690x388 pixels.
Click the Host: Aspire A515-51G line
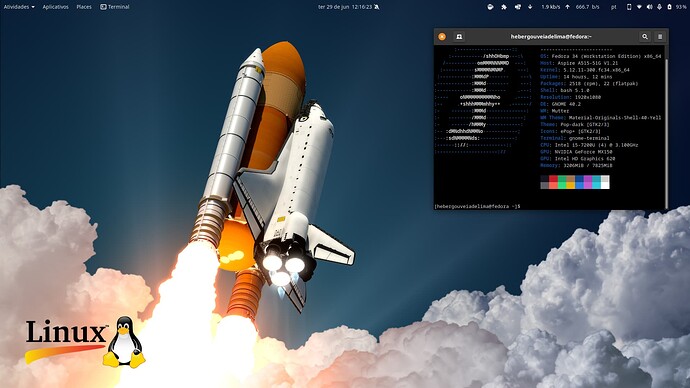coord(579,63)
